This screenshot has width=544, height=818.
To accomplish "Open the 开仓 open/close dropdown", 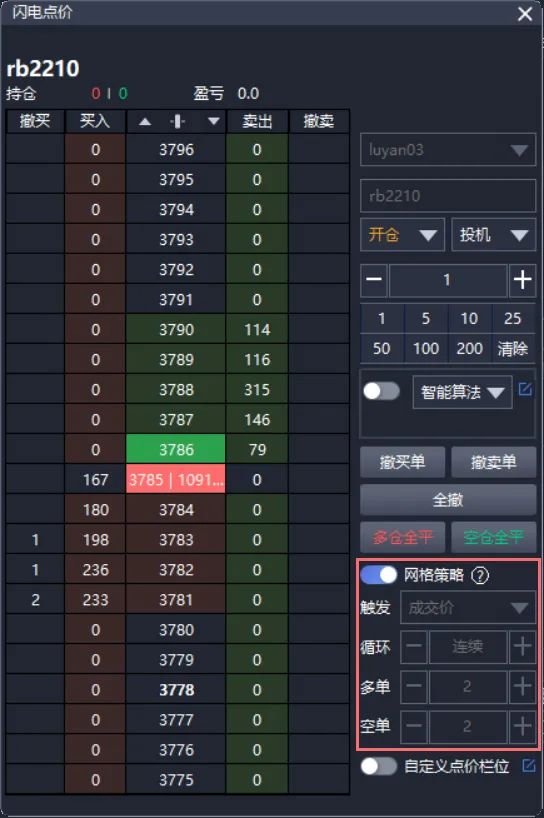I will pos(402,235).
